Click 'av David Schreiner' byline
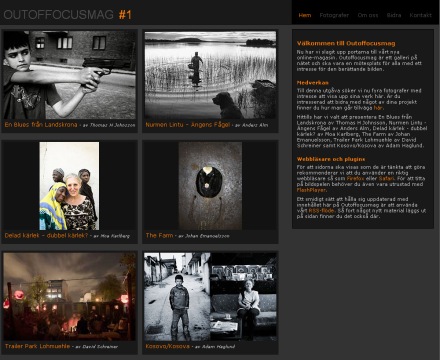Viewport: 440px width, 360px height. coord(96,347)
